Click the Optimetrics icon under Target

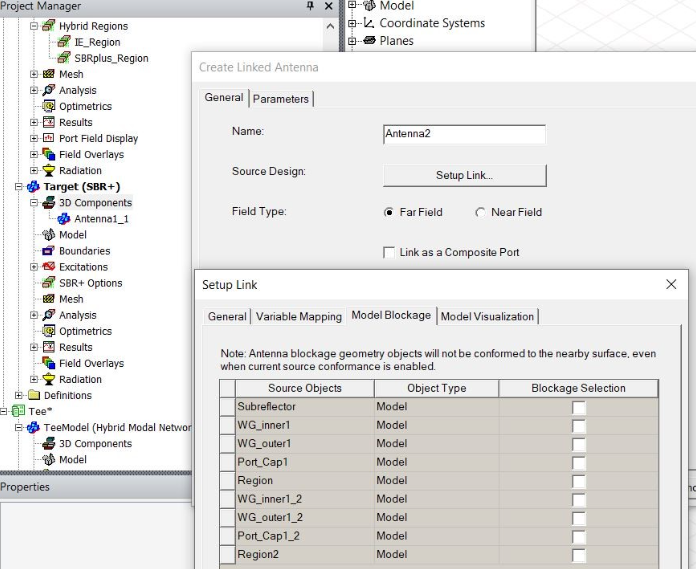click(49, 331)
